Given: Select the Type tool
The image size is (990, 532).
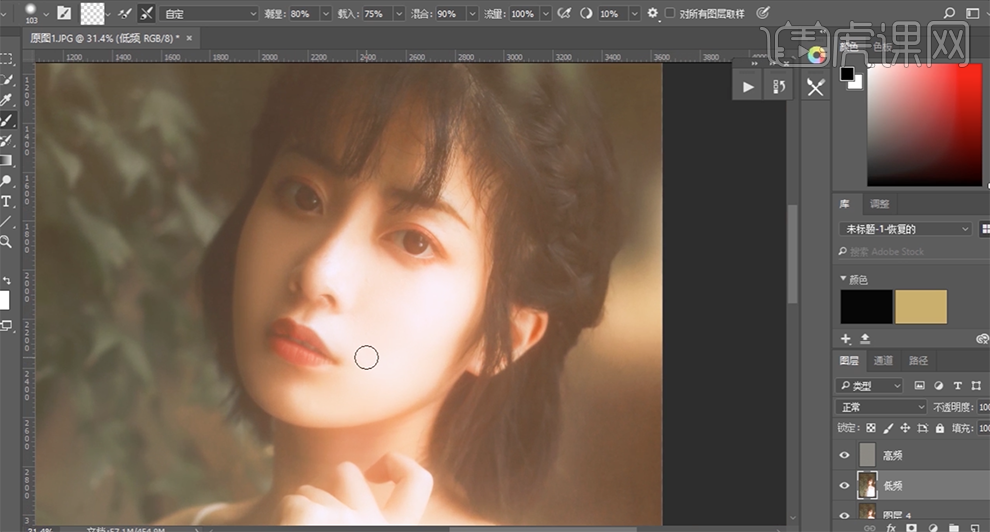Looking at the screenshot, I should [7, 201].
